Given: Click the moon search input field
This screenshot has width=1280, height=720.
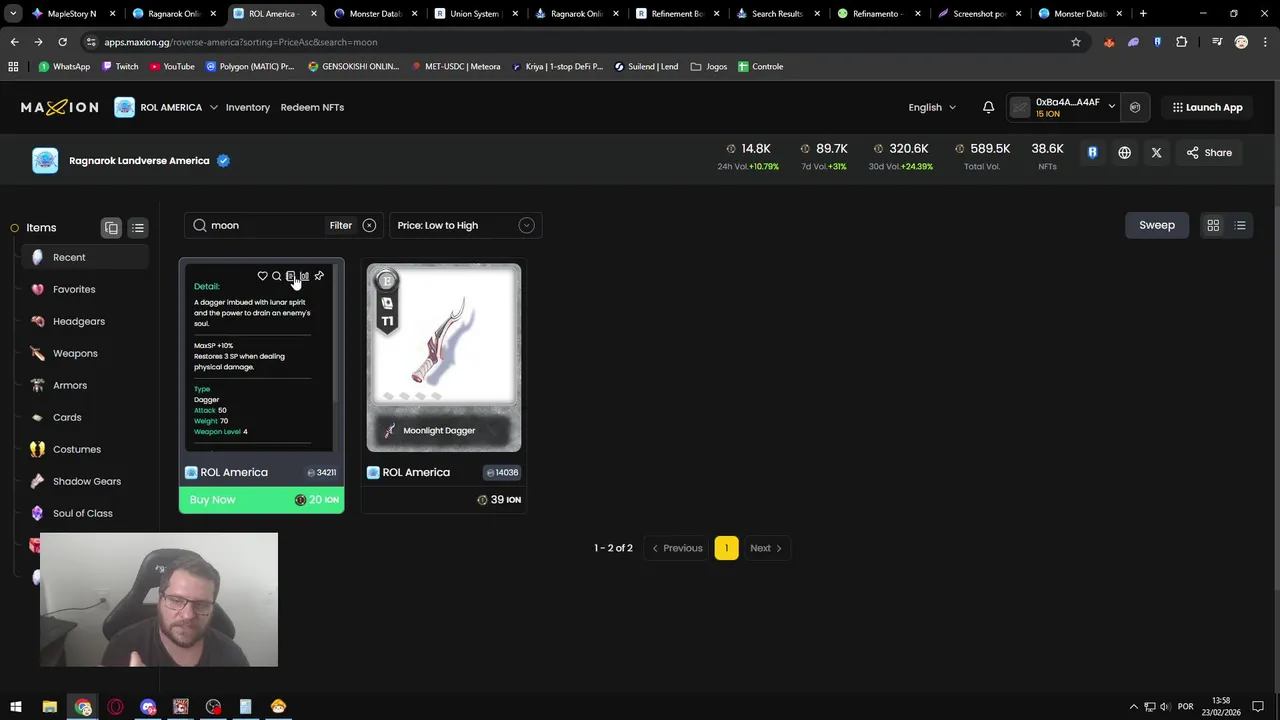Looking at the screenshot, I should [x=265, y=225].
